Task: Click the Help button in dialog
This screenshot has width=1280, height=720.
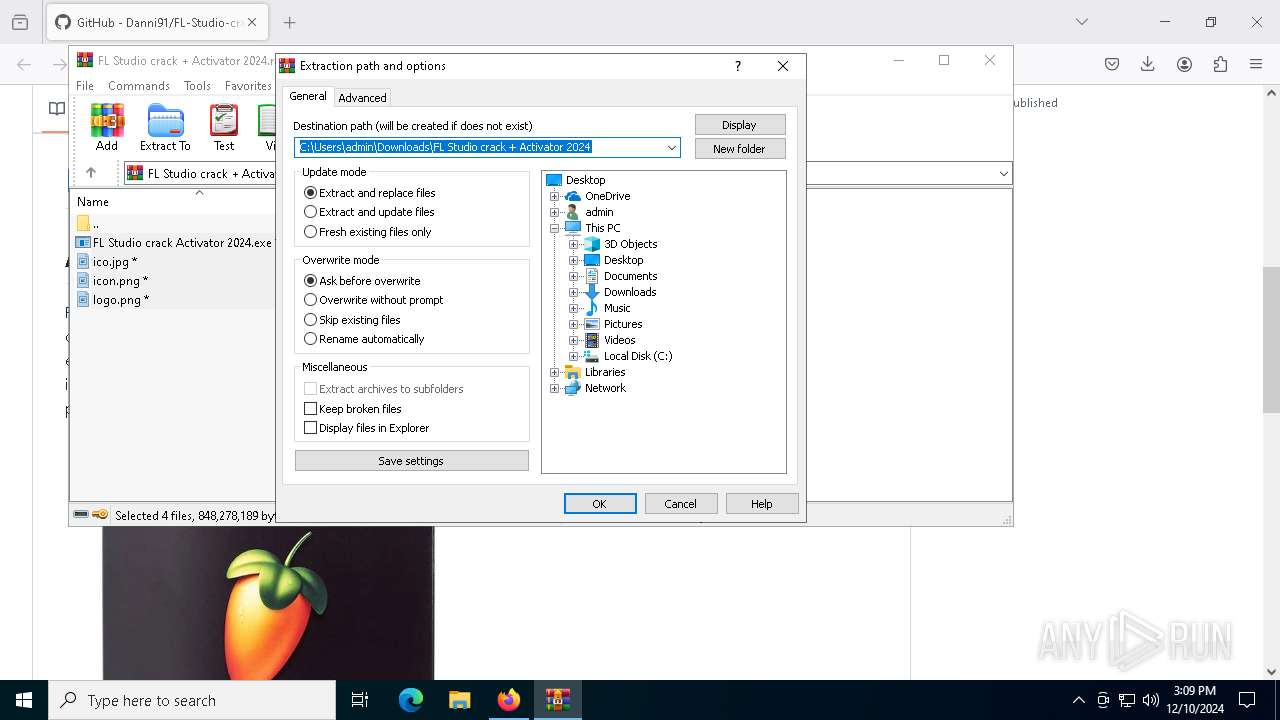Action: pyautogui.click(x=762, y=504)
